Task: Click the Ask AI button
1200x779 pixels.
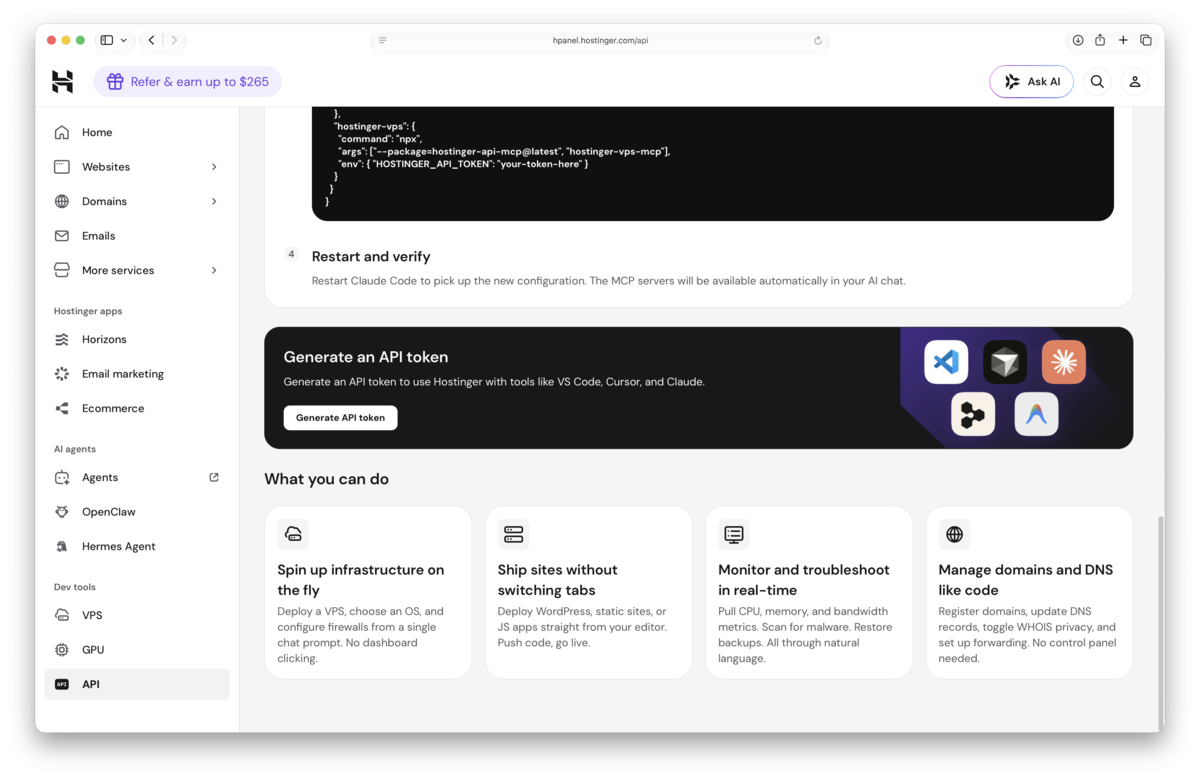Action: pyautogui.click(x=1031, y=82)
